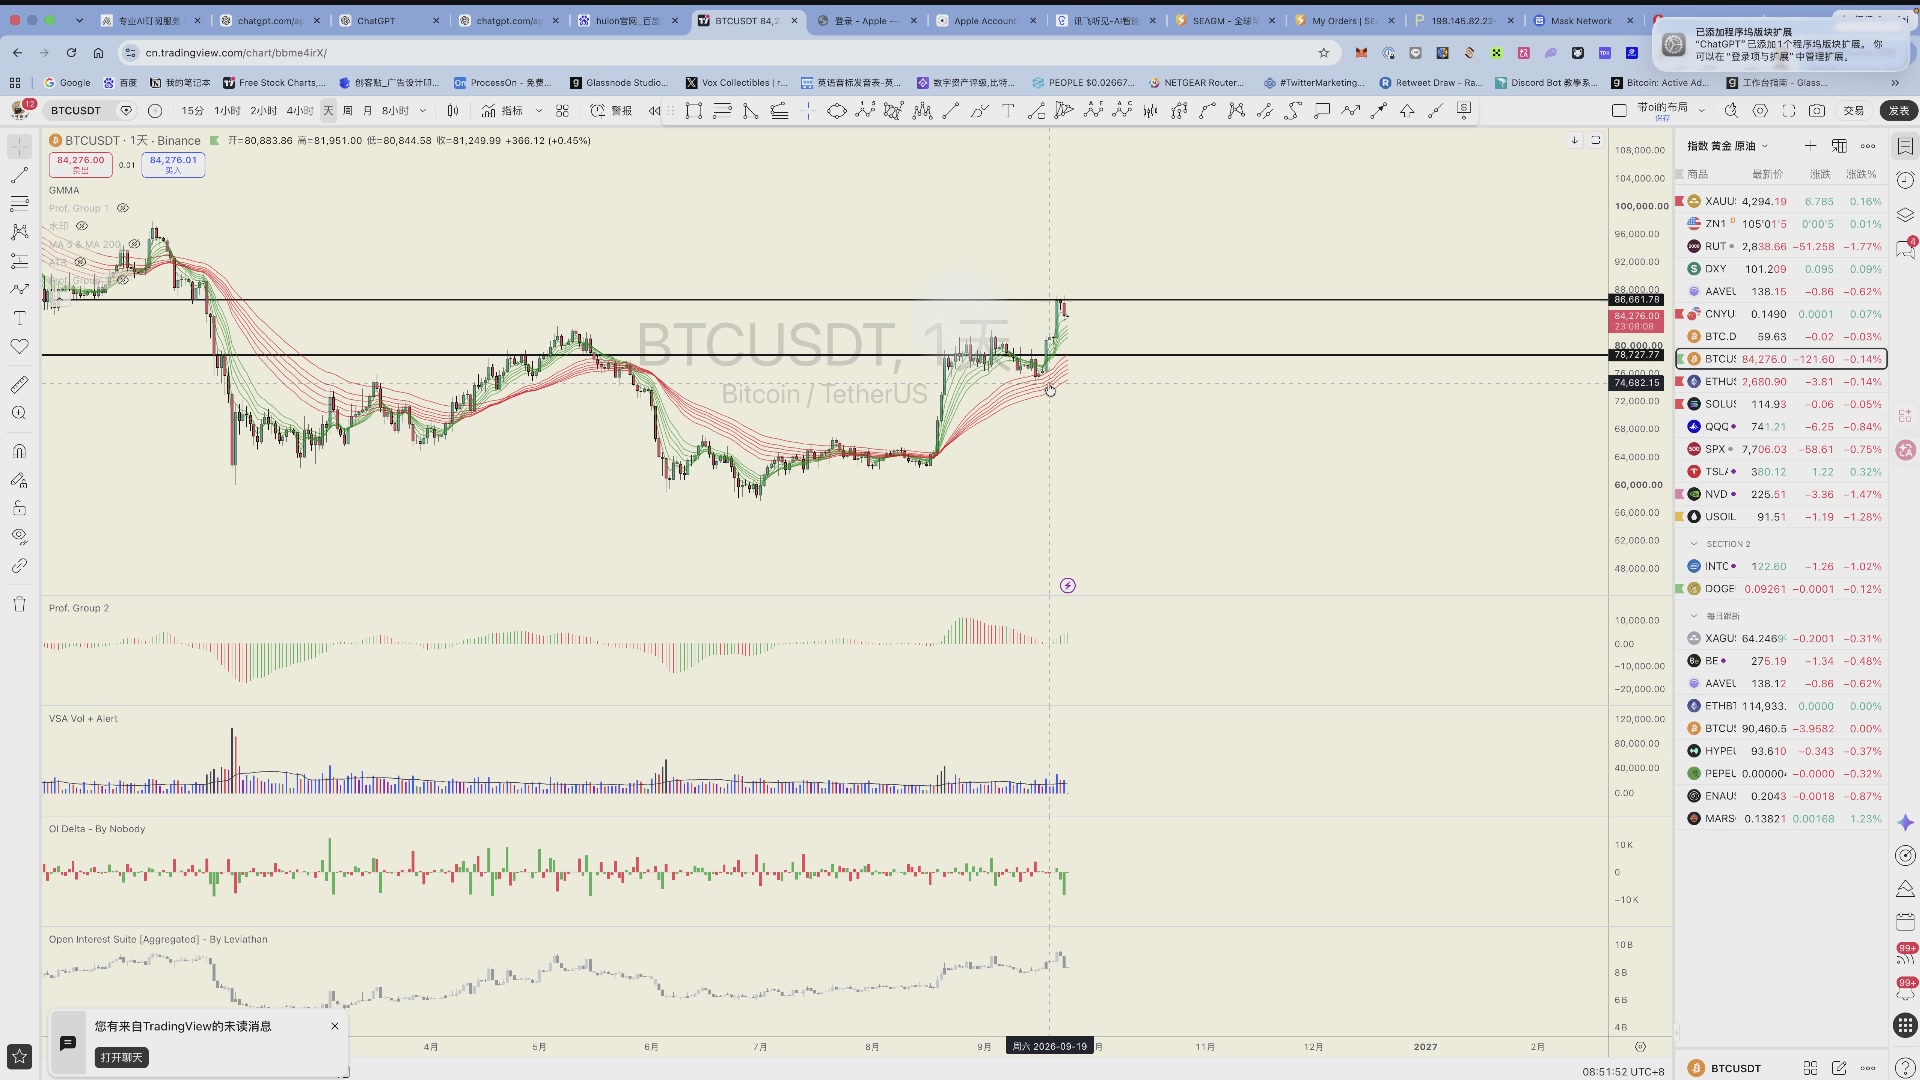Select trend line tool in left sidebar
Viewport: 1920px width, 1080px height.
click(19, 175)
